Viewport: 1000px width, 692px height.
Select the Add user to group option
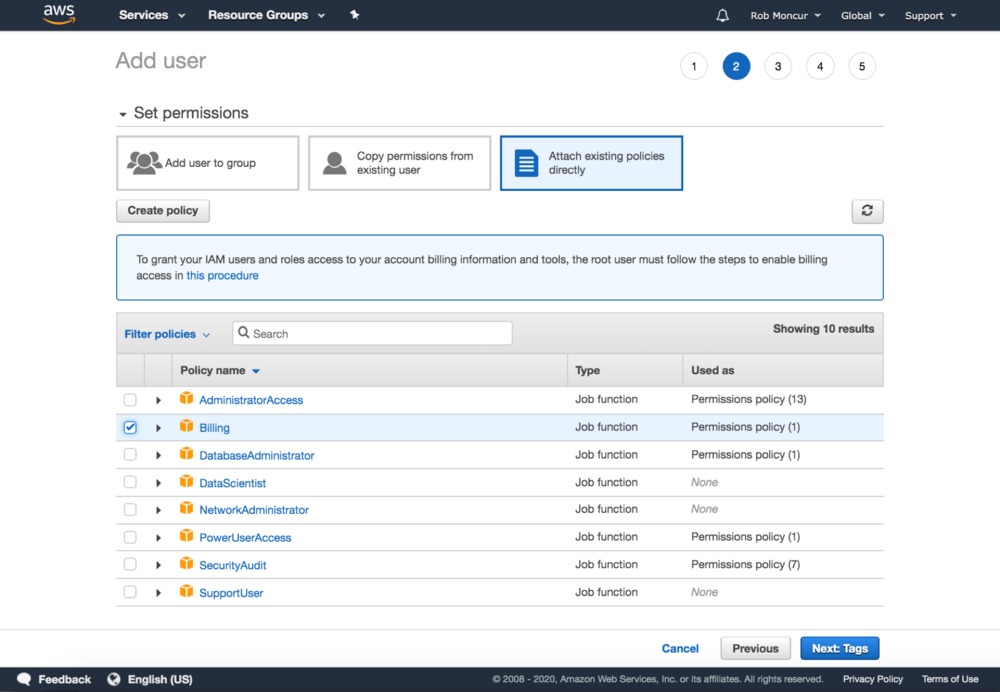tap(208, 163)
